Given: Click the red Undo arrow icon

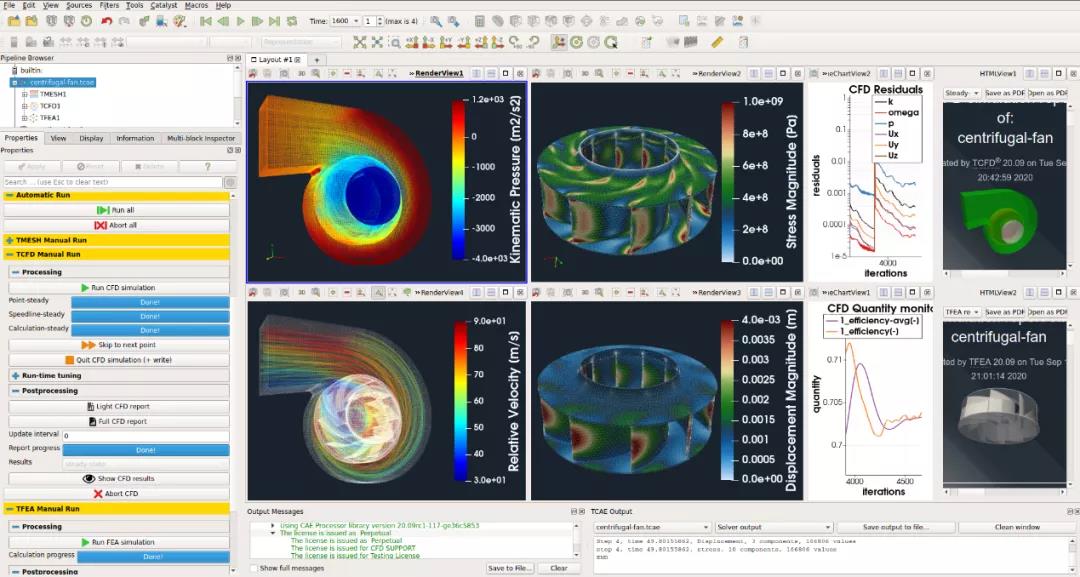Looking at the screenshot, I should click(106, 21).
